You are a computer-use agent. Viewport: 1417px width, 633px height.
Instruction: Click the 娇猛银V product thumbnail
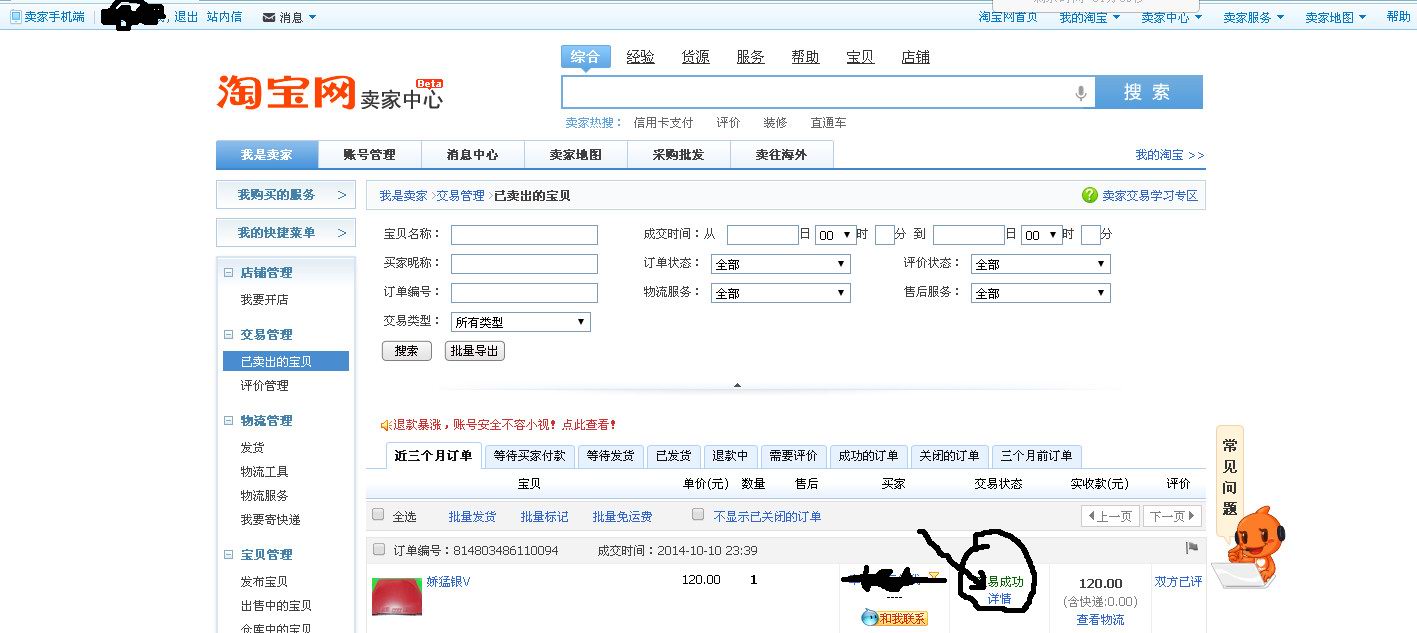point(396,597)
